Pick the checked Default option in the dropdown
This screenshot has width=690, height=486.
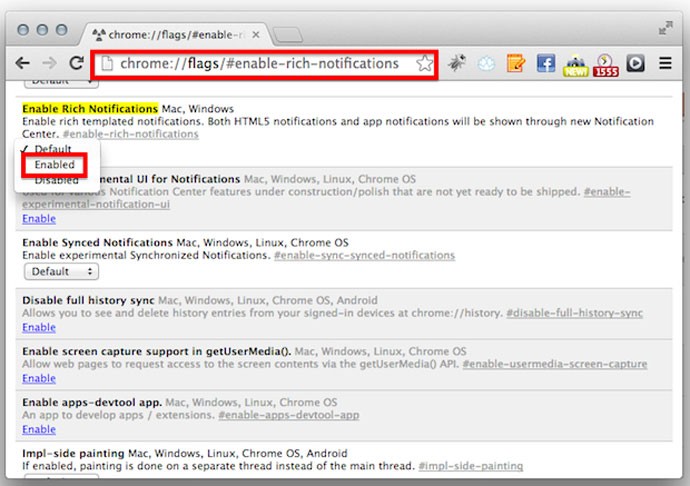pos(52,148)
